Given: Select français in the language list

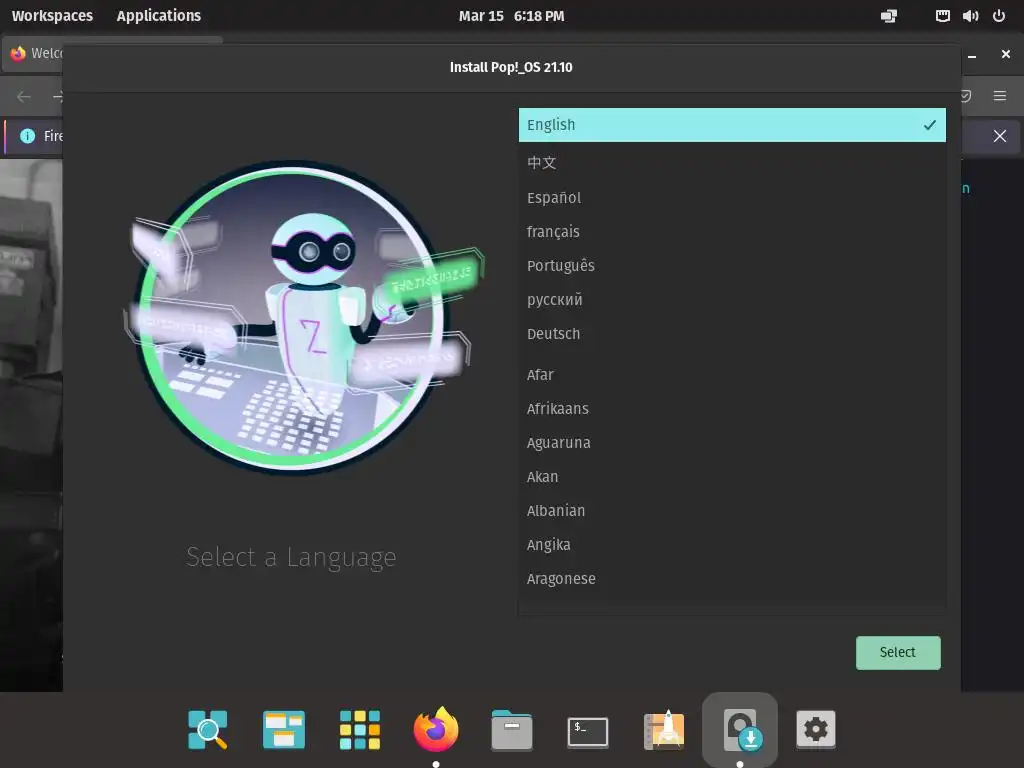Looking at the screenshot, I should [732, 232].
